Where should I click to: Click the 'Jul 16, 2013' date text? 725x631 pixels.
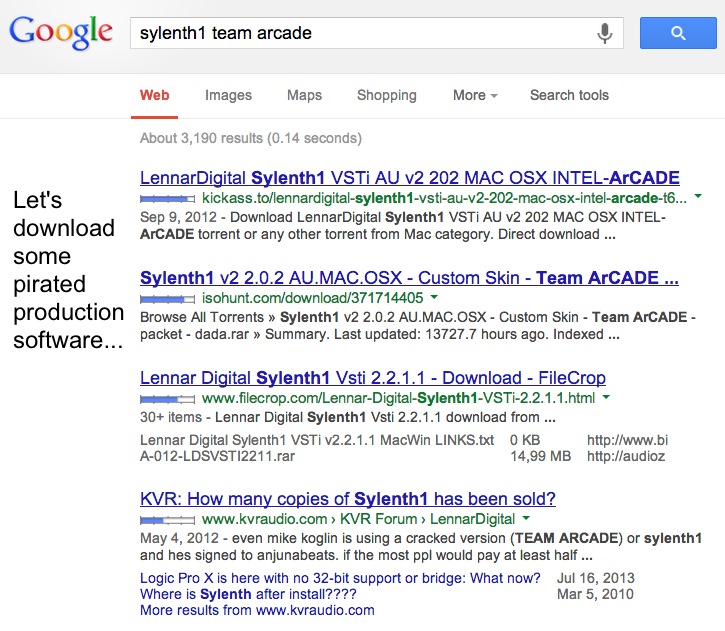pos(596,578)
